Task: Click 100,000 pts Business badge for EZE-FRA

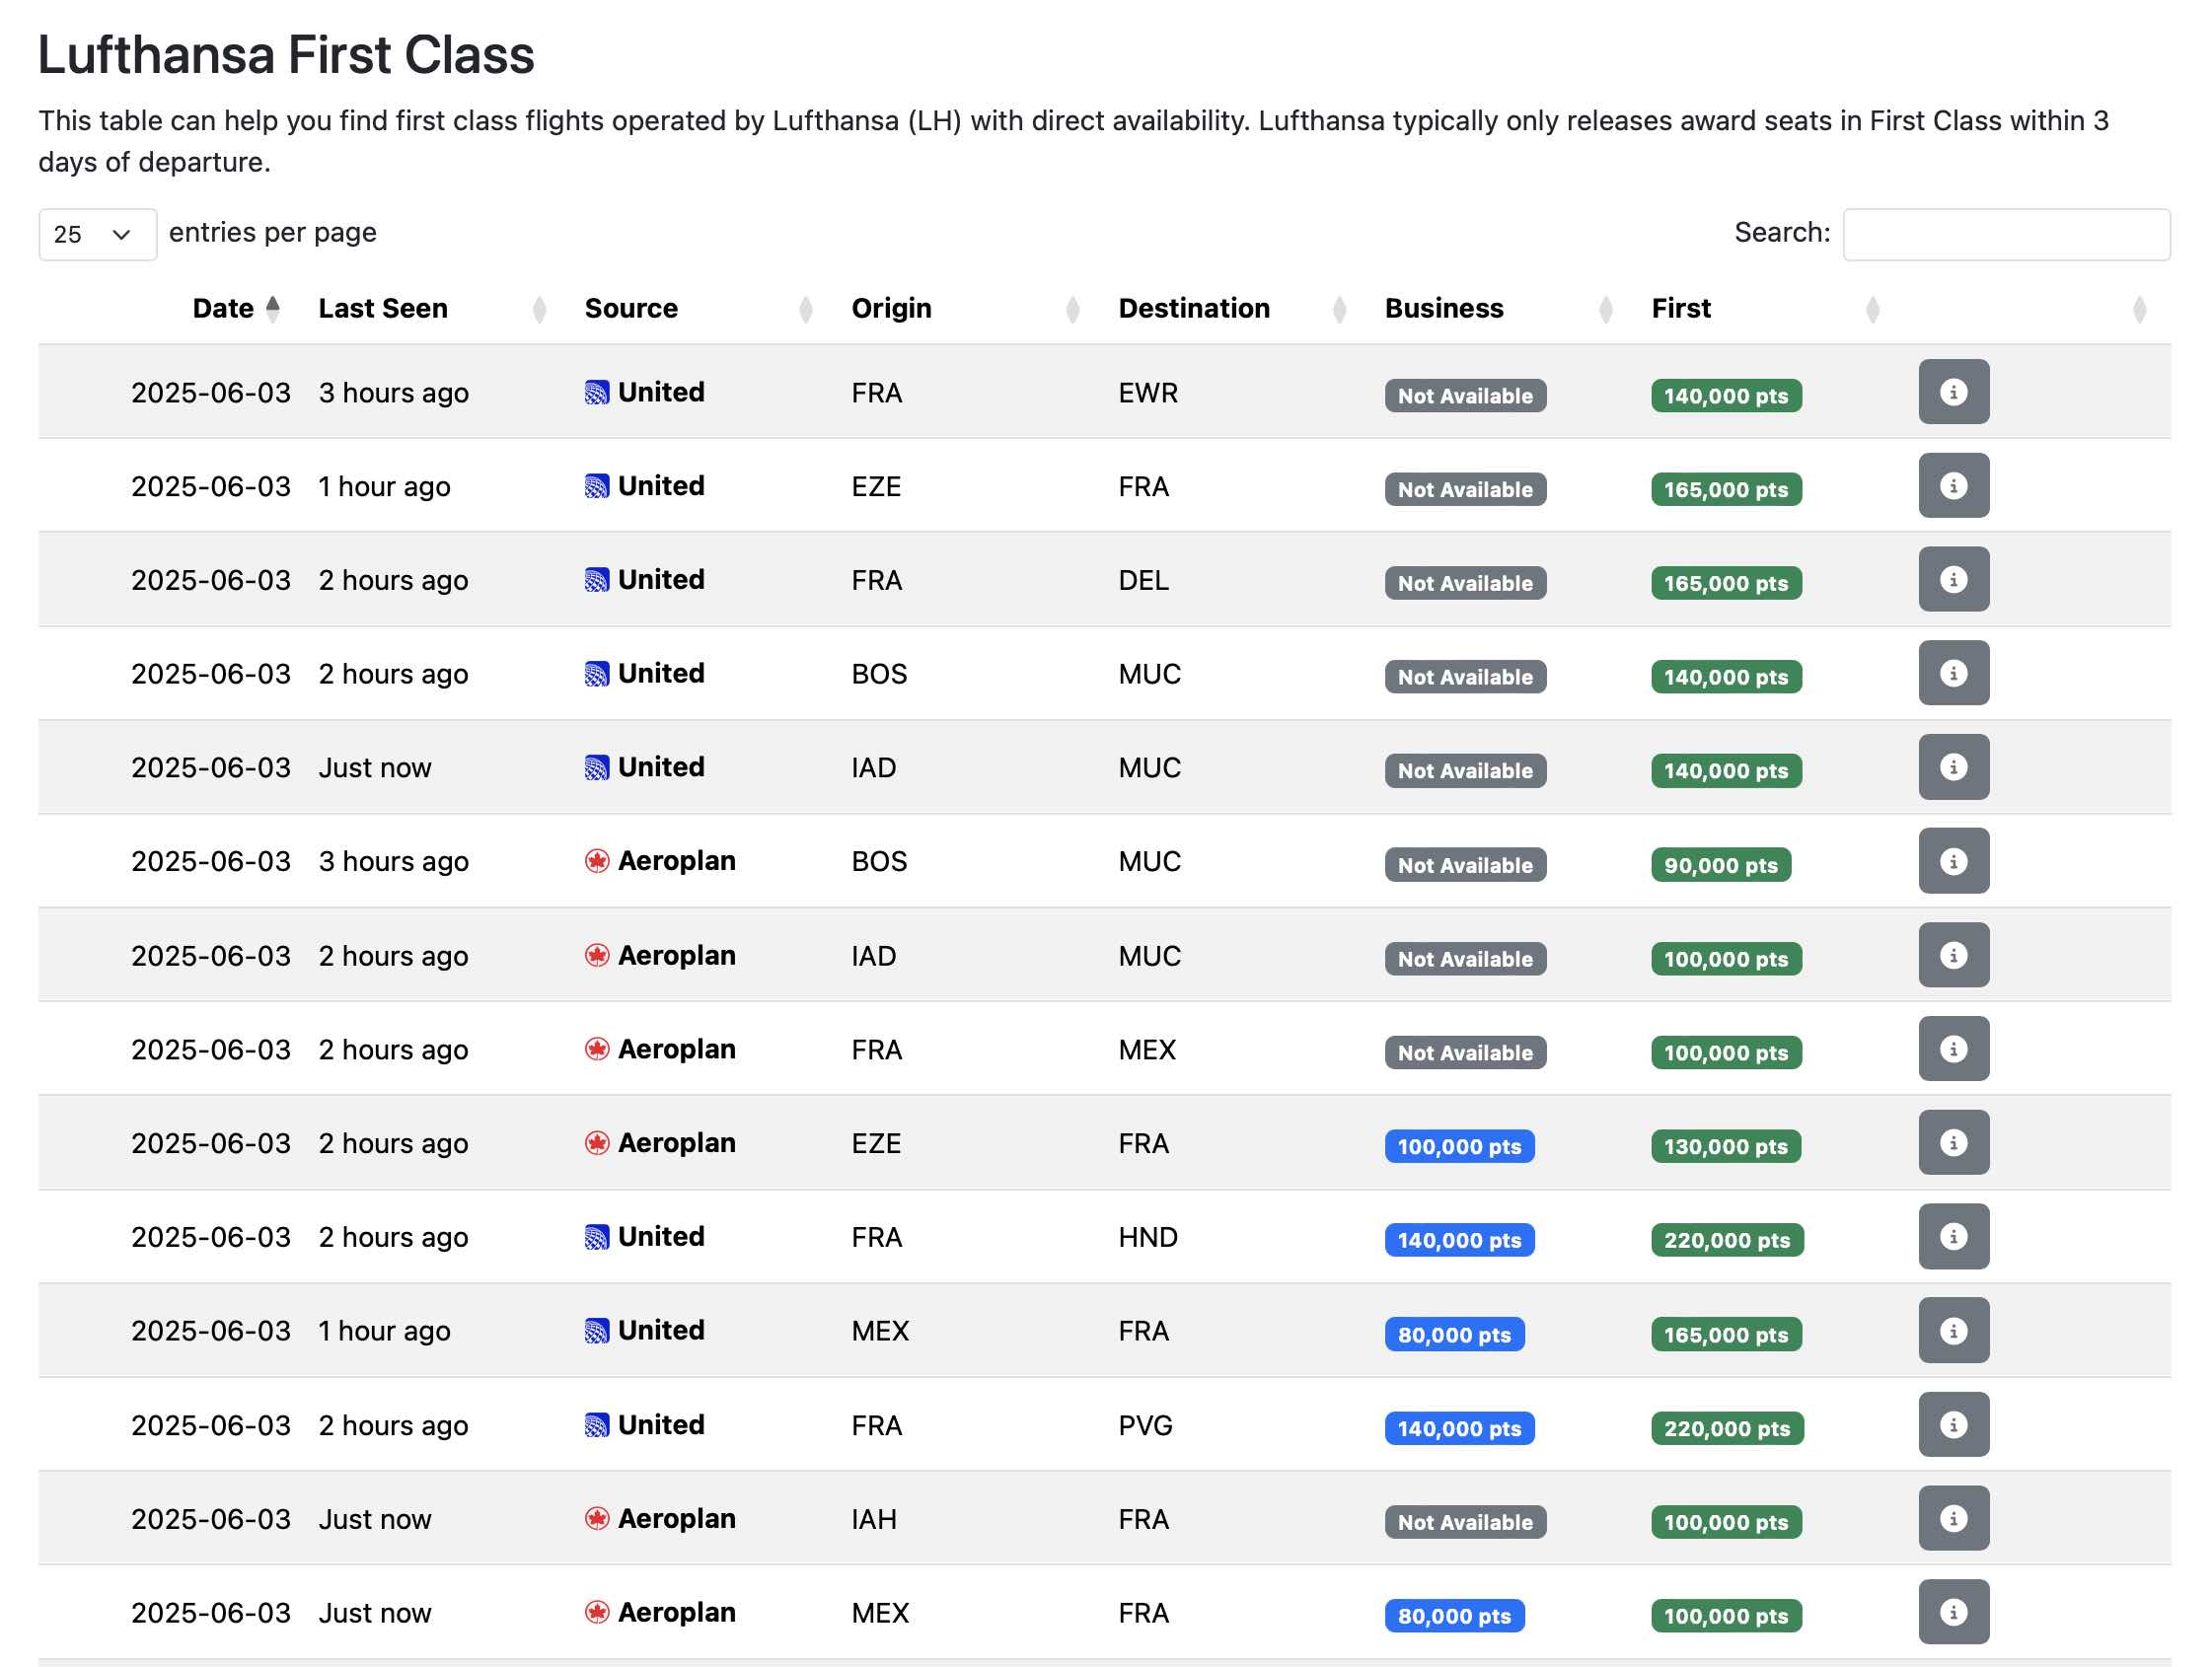Action: tap(1459, 1147)
